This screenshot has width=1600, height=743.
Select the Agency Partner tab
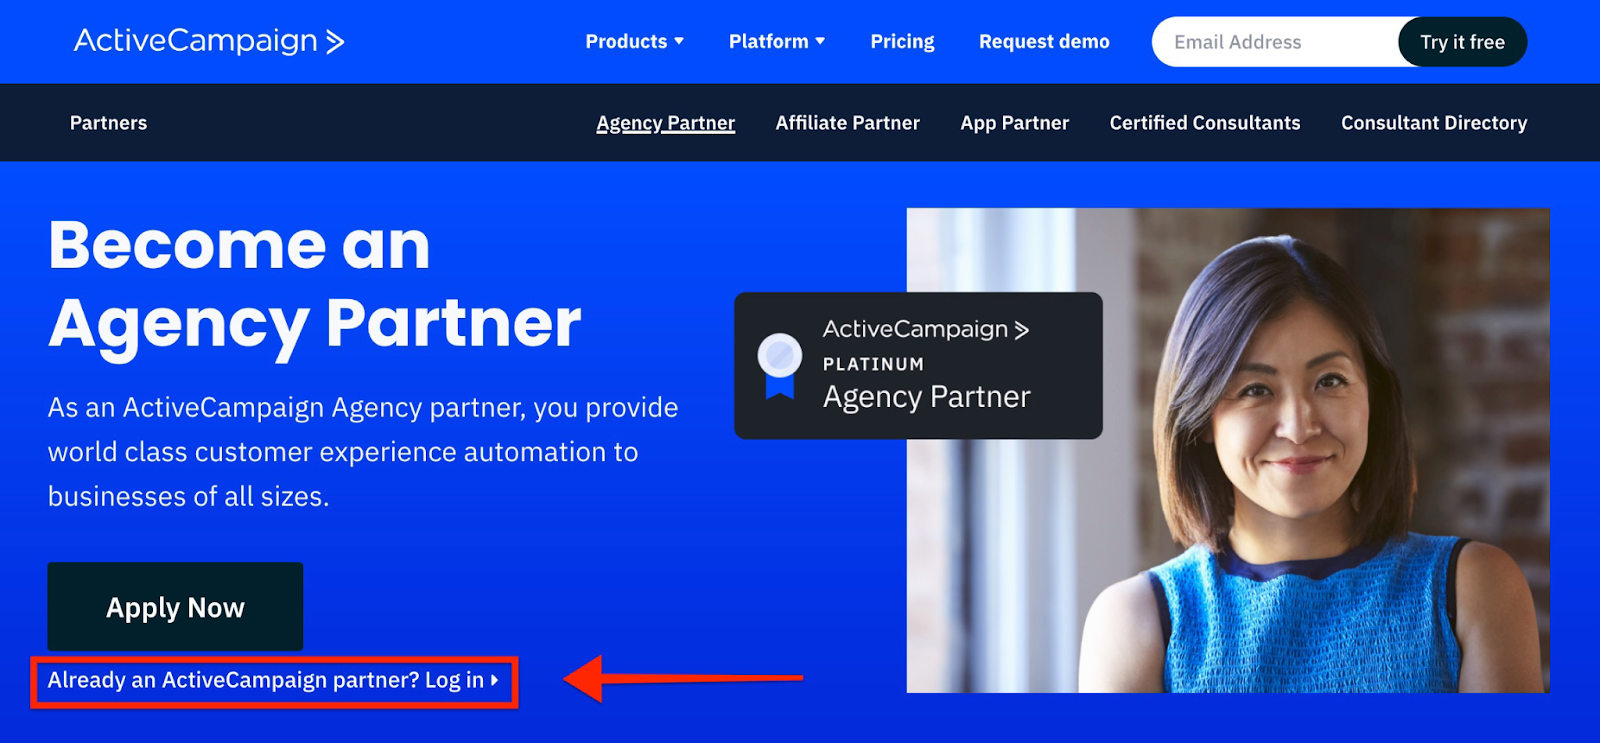coord(666,123)
